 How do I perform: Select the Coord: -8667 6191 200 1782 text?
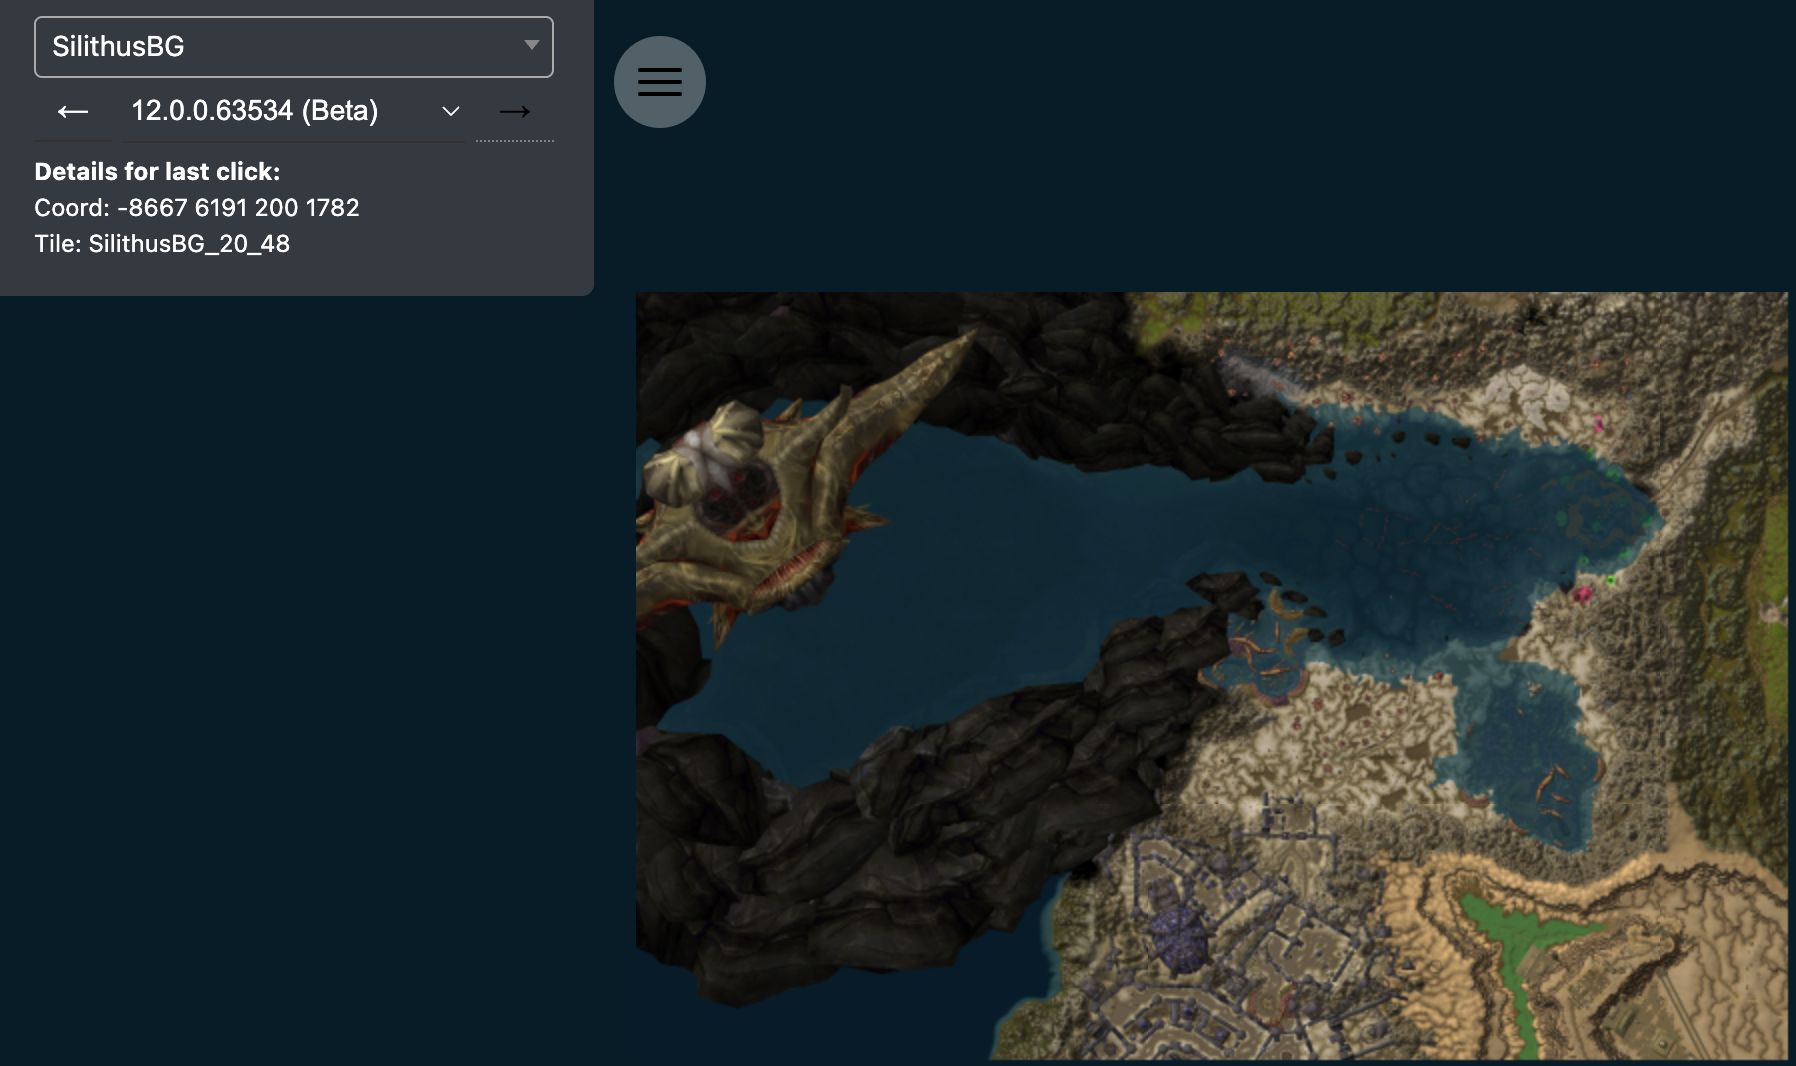(197, 208)
